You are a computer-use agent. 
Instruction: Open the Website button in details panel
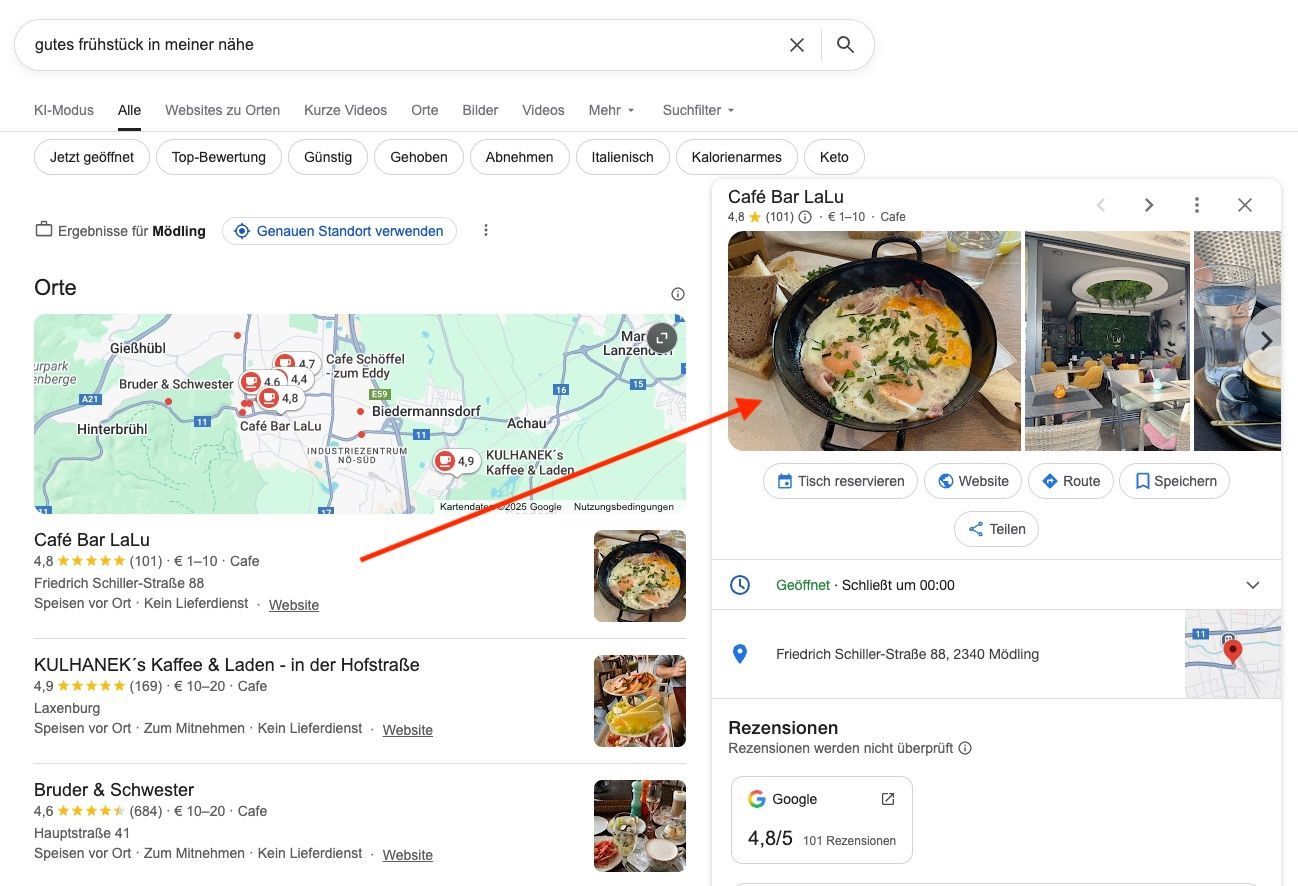point(973,481)
